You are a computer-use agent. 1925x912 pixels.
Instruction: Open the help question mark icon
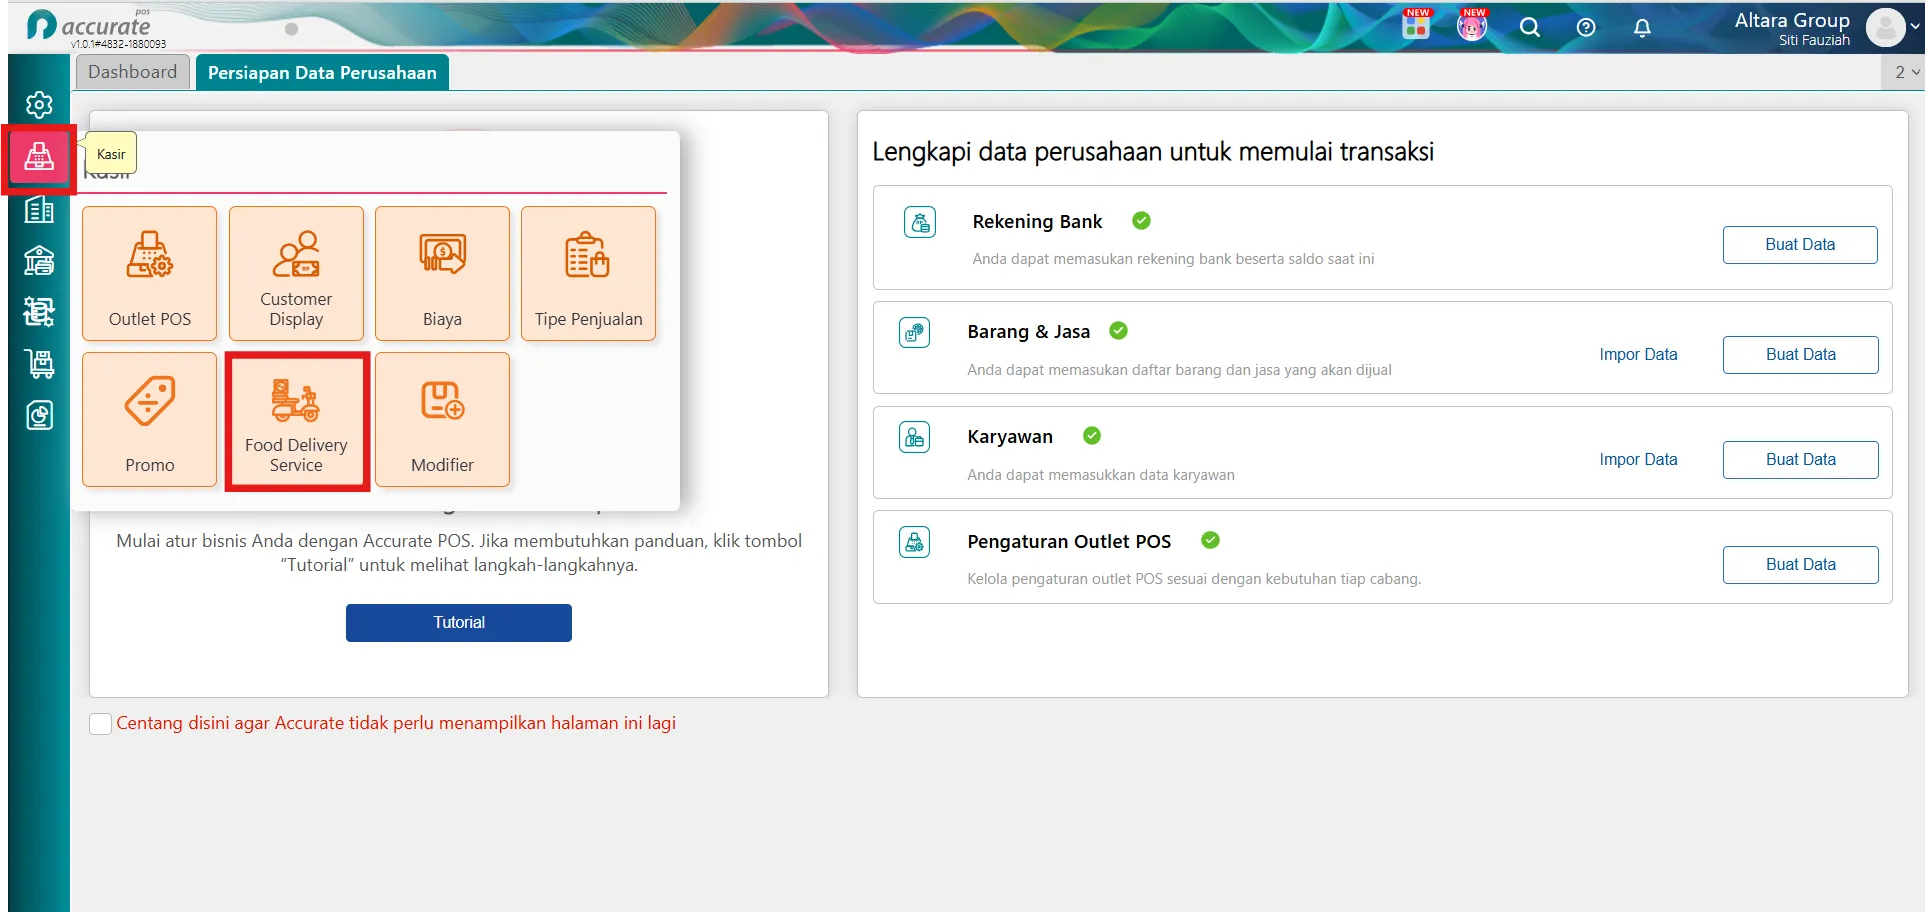click(1586, 27)
